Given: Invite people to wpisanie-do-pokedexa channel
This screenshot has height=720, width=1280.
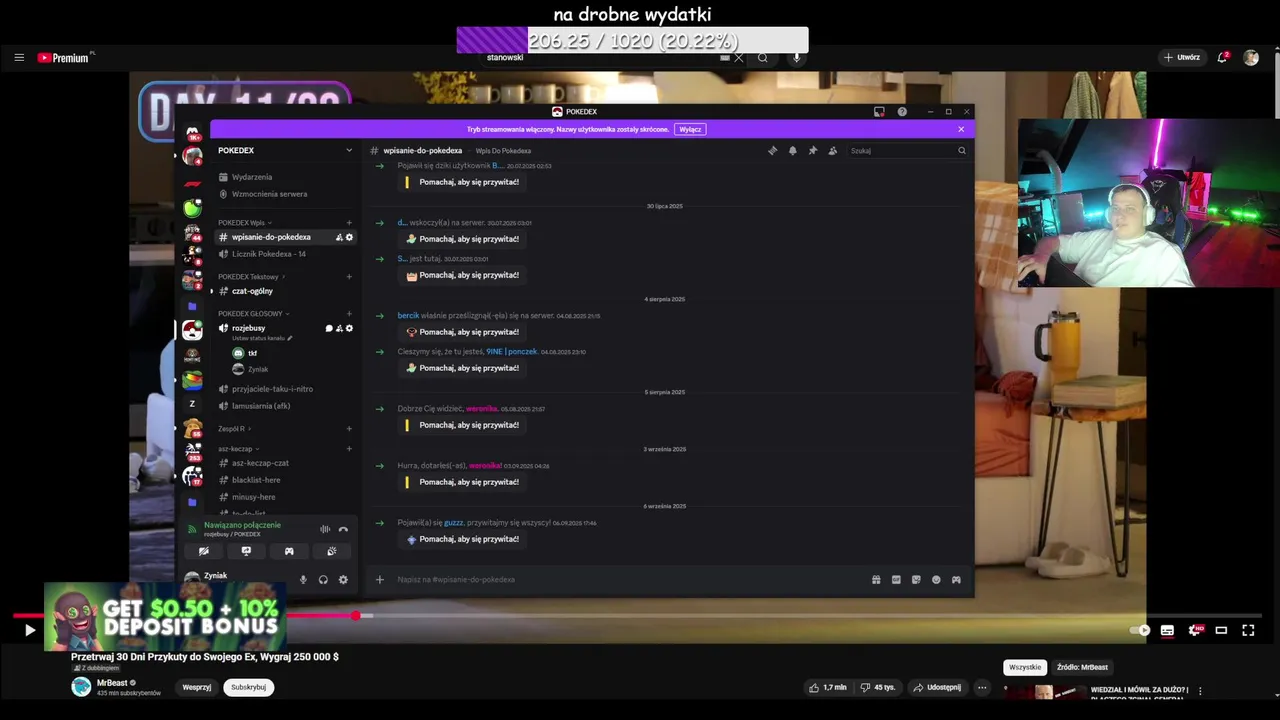Looking at the screenshot, I should pos(339,238).
